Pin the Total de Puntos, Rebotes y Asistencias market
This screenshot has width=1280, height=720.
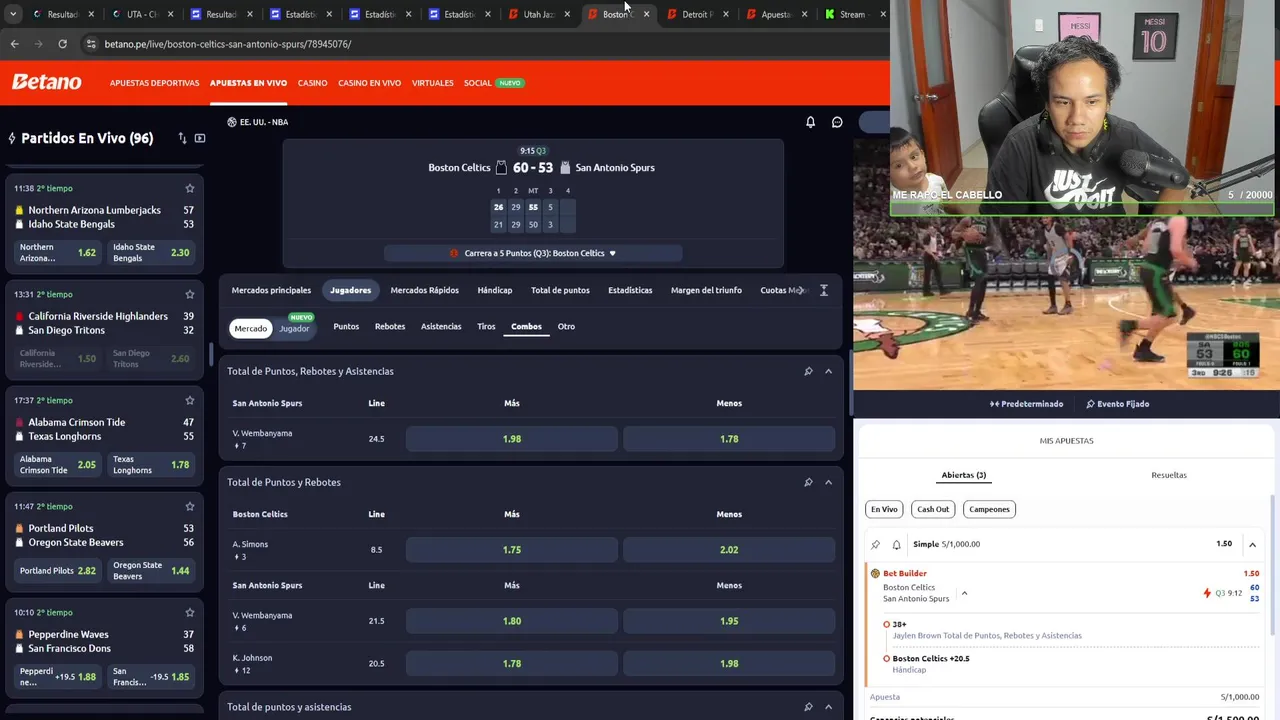[x=808, y=371]
